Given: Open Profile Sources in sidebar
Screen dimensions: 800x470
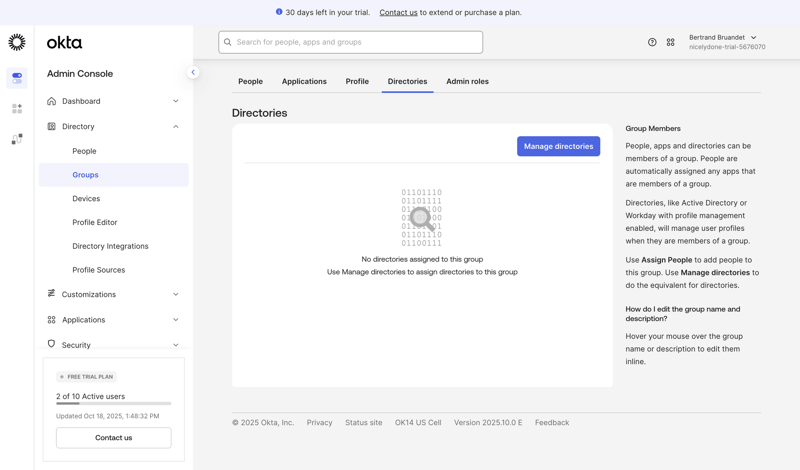Looking at the screenshot, I should (114, 270).
